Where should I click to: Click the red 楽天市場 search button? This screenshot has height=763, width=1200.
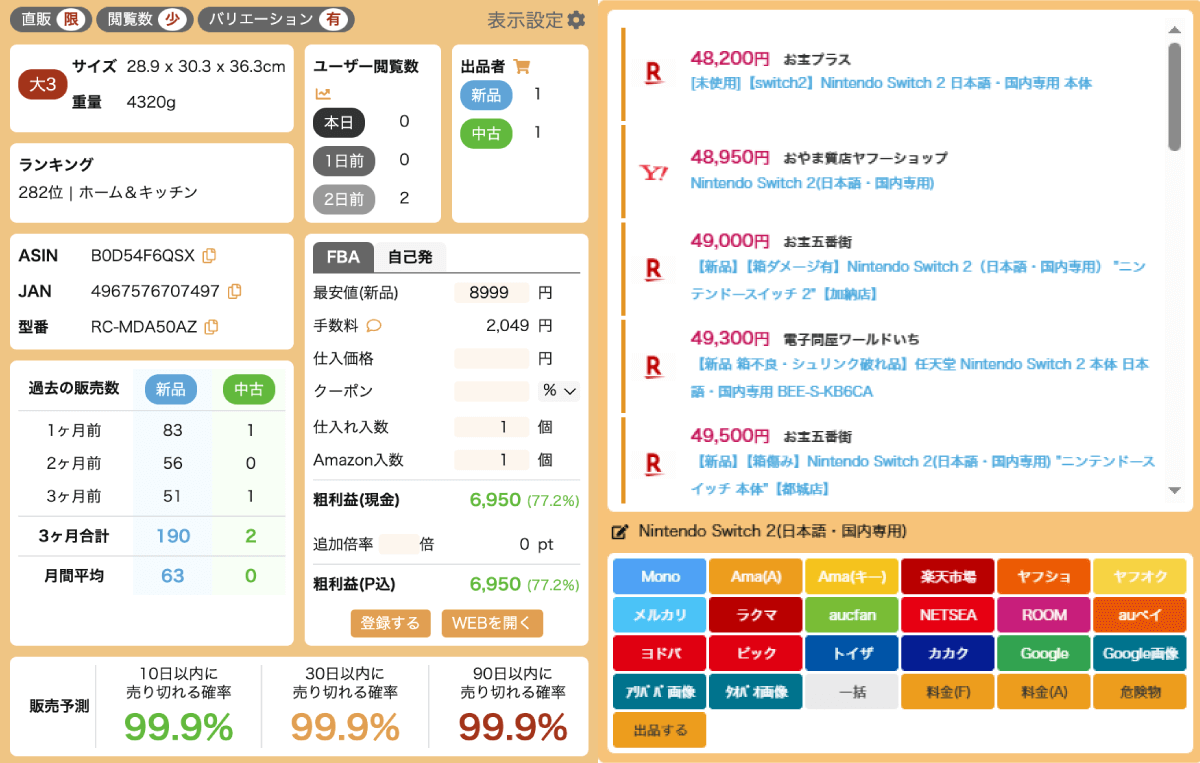click(948, 576)
